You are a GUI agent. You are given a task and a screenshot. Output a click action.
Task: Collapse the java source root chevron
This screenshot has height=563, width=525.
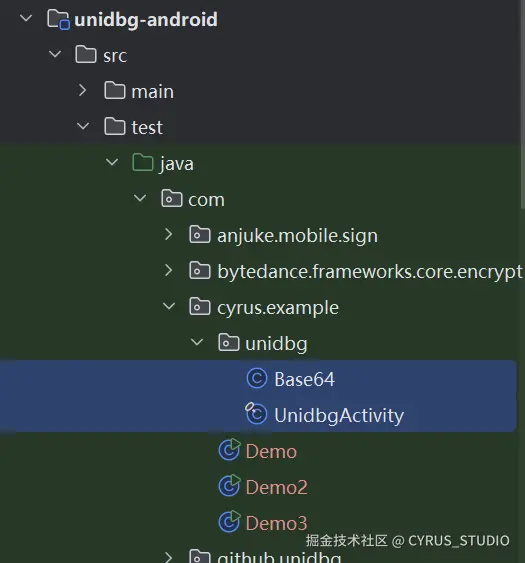(112, 162)
